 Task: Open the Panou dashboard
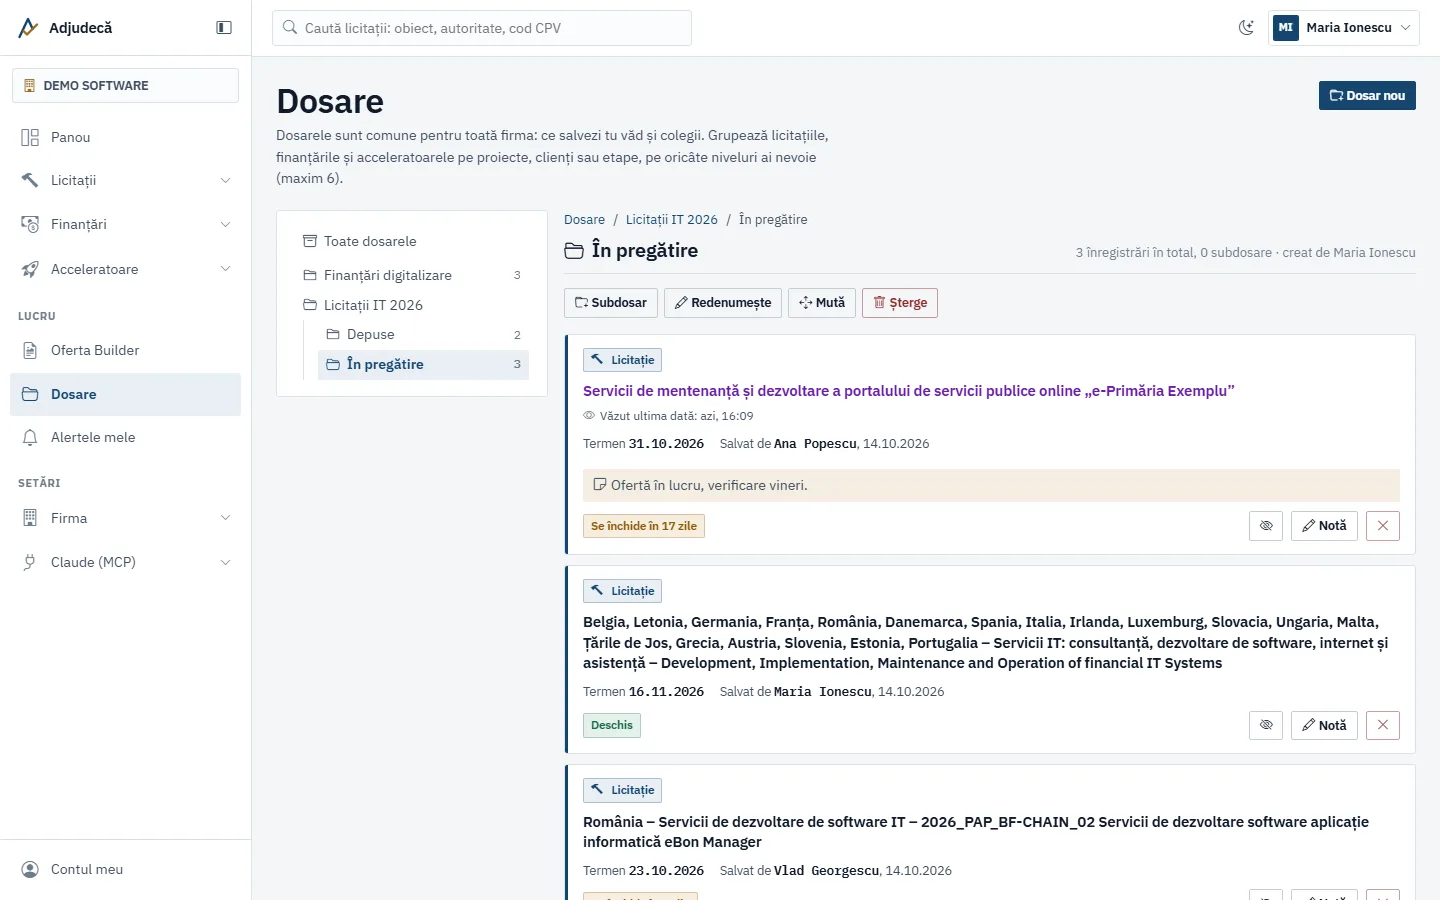[x=125, y=137]
